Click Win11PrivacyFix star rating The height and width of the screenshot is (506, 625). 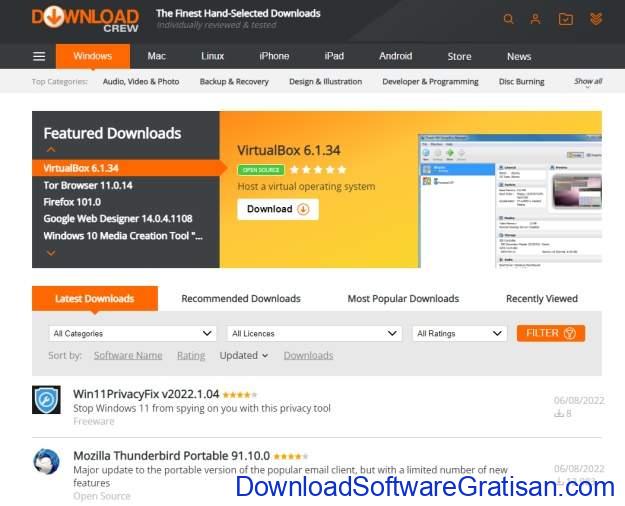pos(240,395)
